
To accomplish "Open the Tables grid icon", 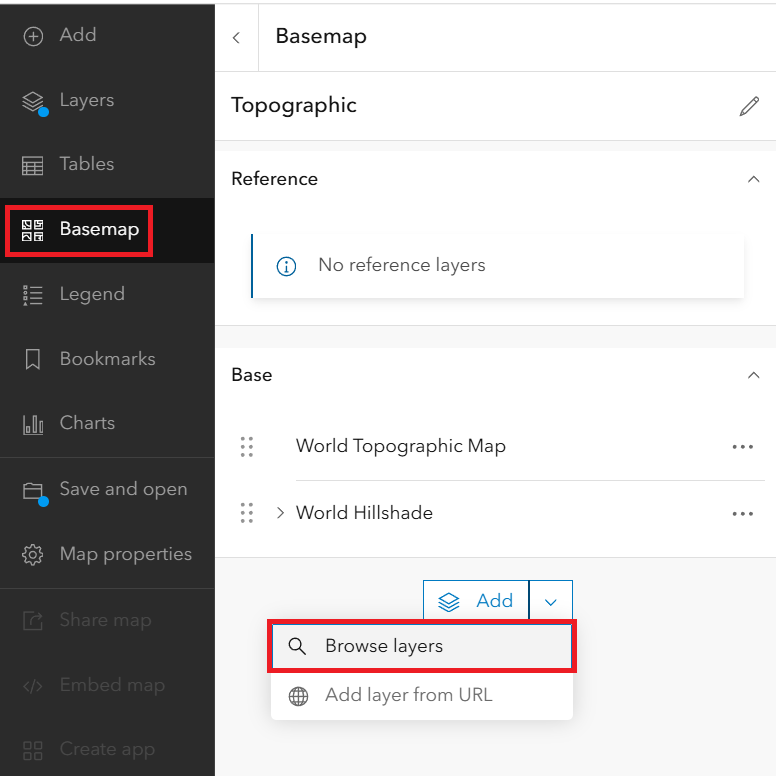I will [x=33, y=166].
